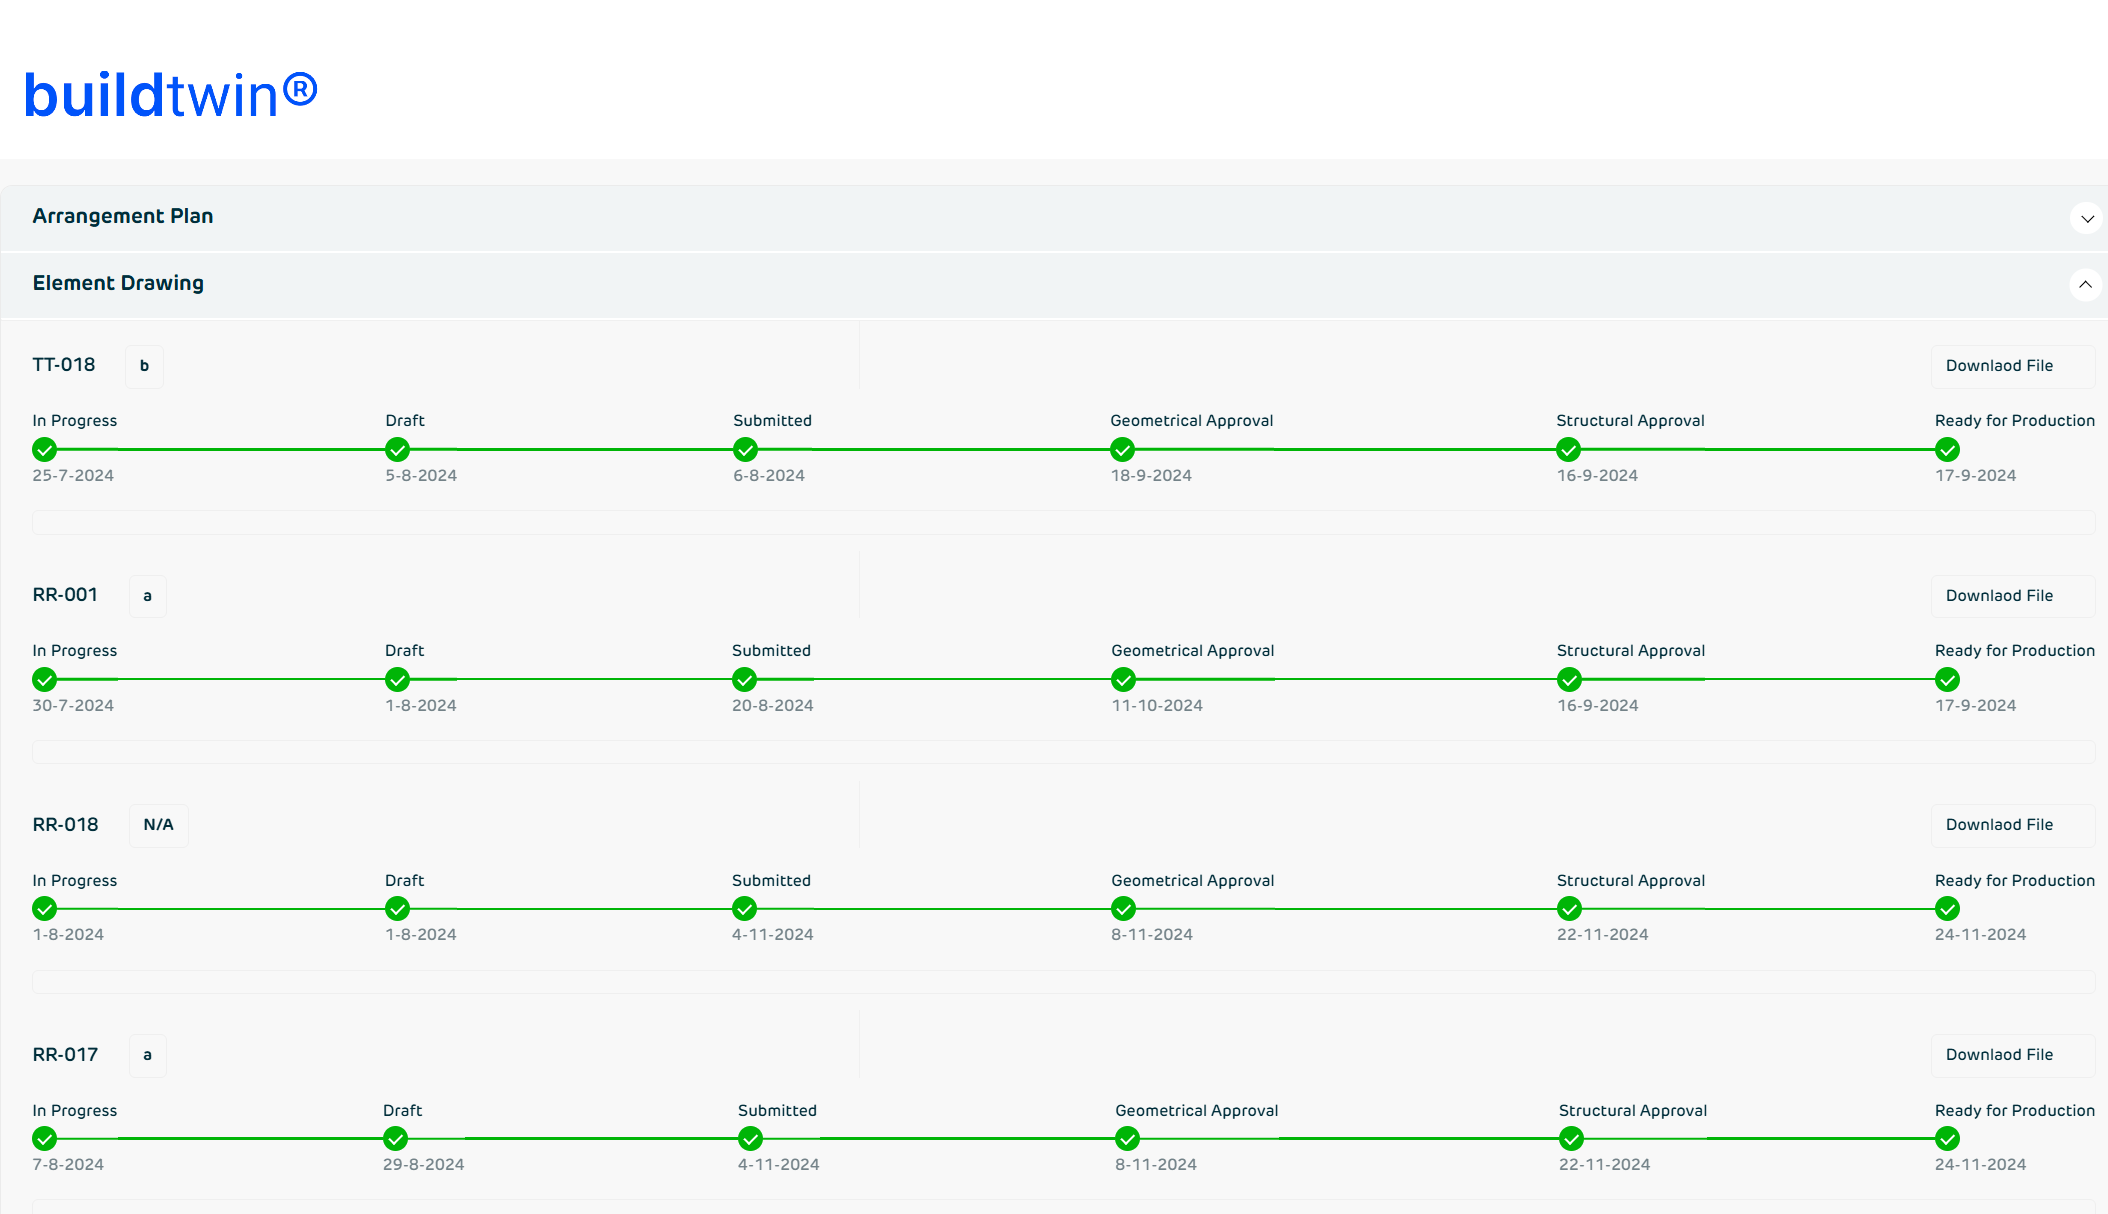Image resolution: width=2108 pixels, height=1214 pixels.
Task: Expand the Arrangement Plan section chevron
Action: pos(2086,218)
